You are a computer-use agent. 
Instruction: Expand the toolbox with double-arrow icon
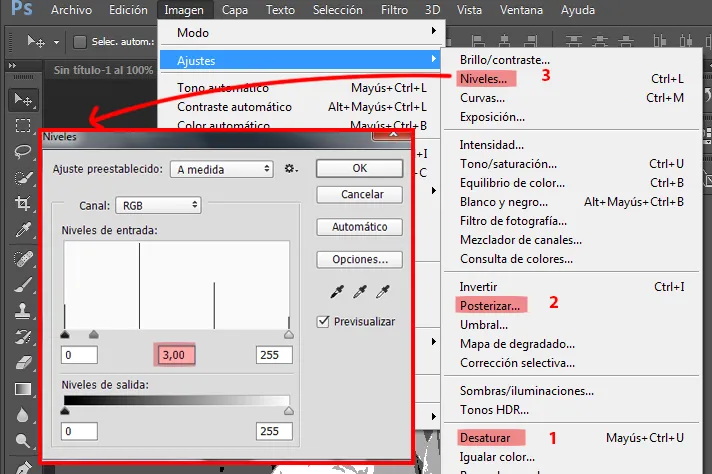click(x=12, y=66)
